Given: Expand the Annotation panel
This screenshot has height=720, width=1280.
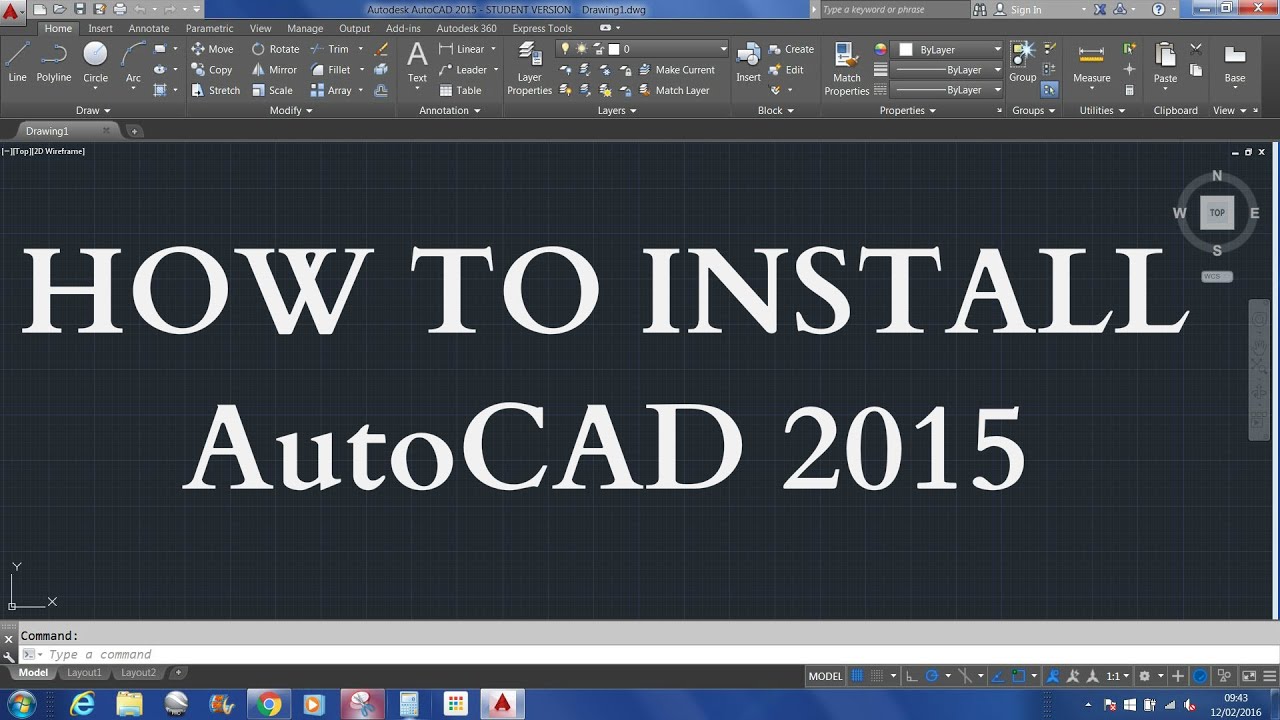Looking at the screenshot, I should (449, 111).
